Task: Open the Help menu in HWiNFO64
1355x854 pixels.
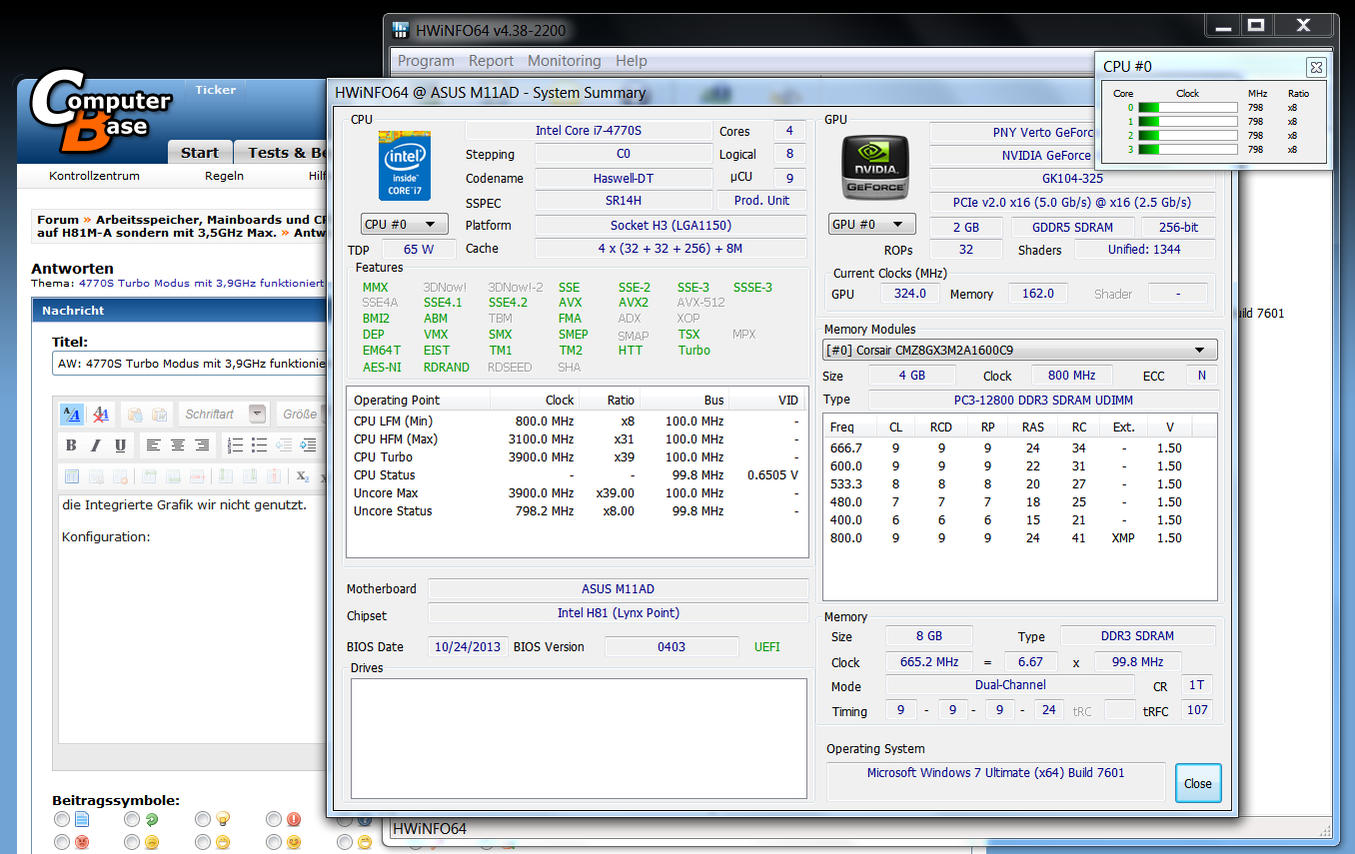Action: [631, 61]
